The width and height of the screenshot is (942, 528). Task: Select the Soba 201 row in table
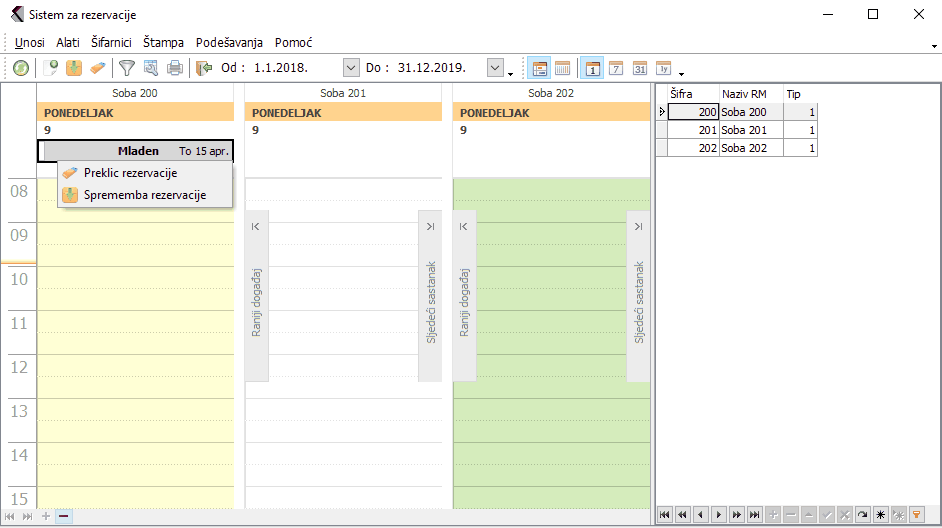click(x=744, y=130)
